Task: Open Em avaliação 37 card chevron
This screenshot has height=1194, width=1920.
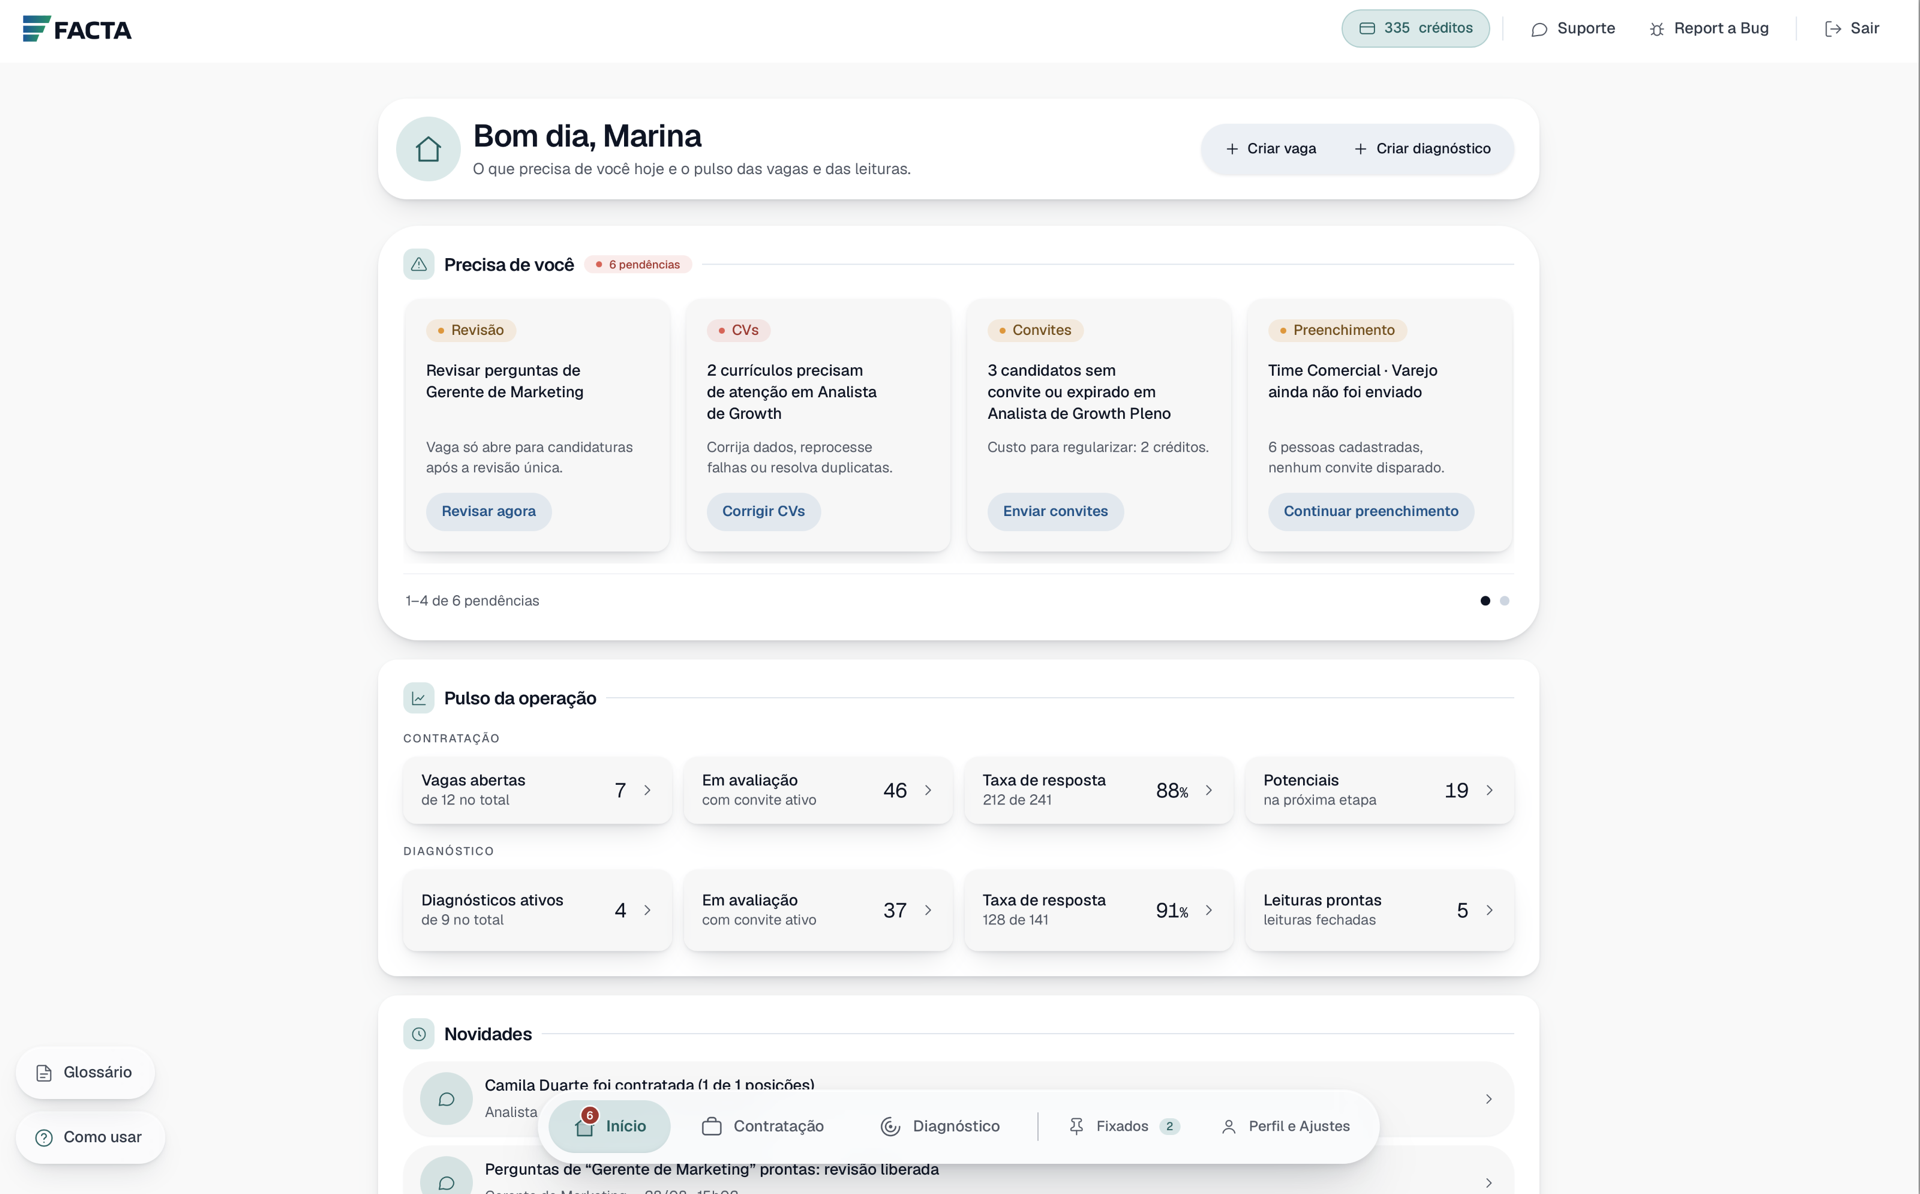Action: click(928, 910)
